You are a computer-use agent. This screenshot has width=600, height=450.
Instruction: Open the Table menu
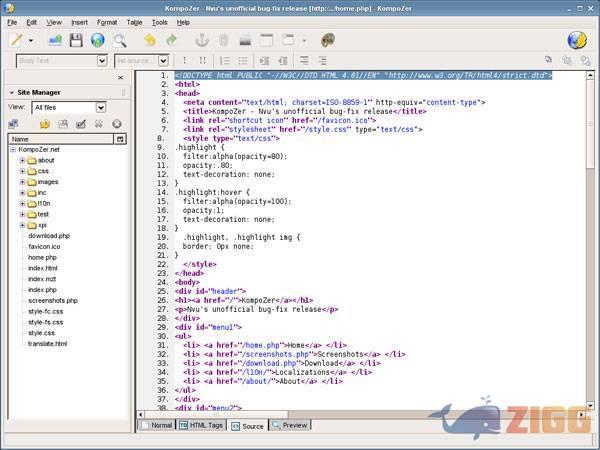tap(134, 21)
